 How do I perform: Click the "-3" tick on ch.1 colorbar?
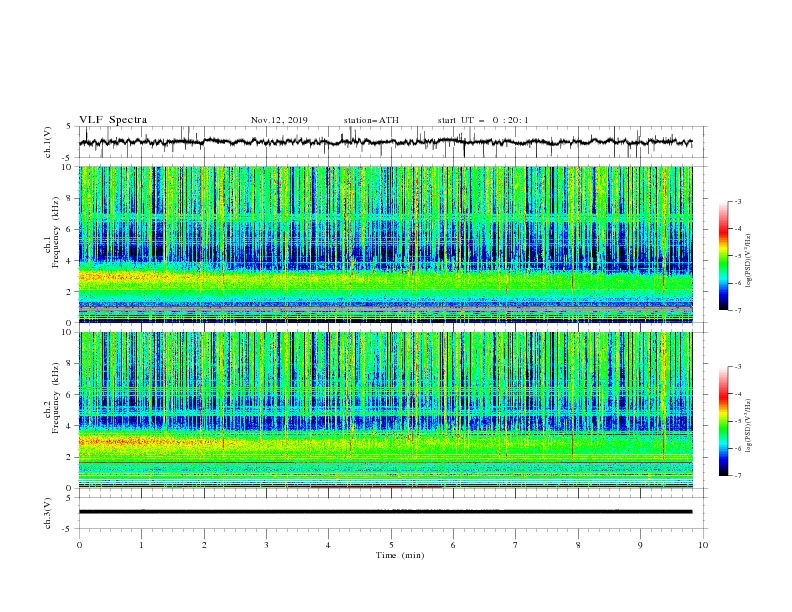(737, 201)
